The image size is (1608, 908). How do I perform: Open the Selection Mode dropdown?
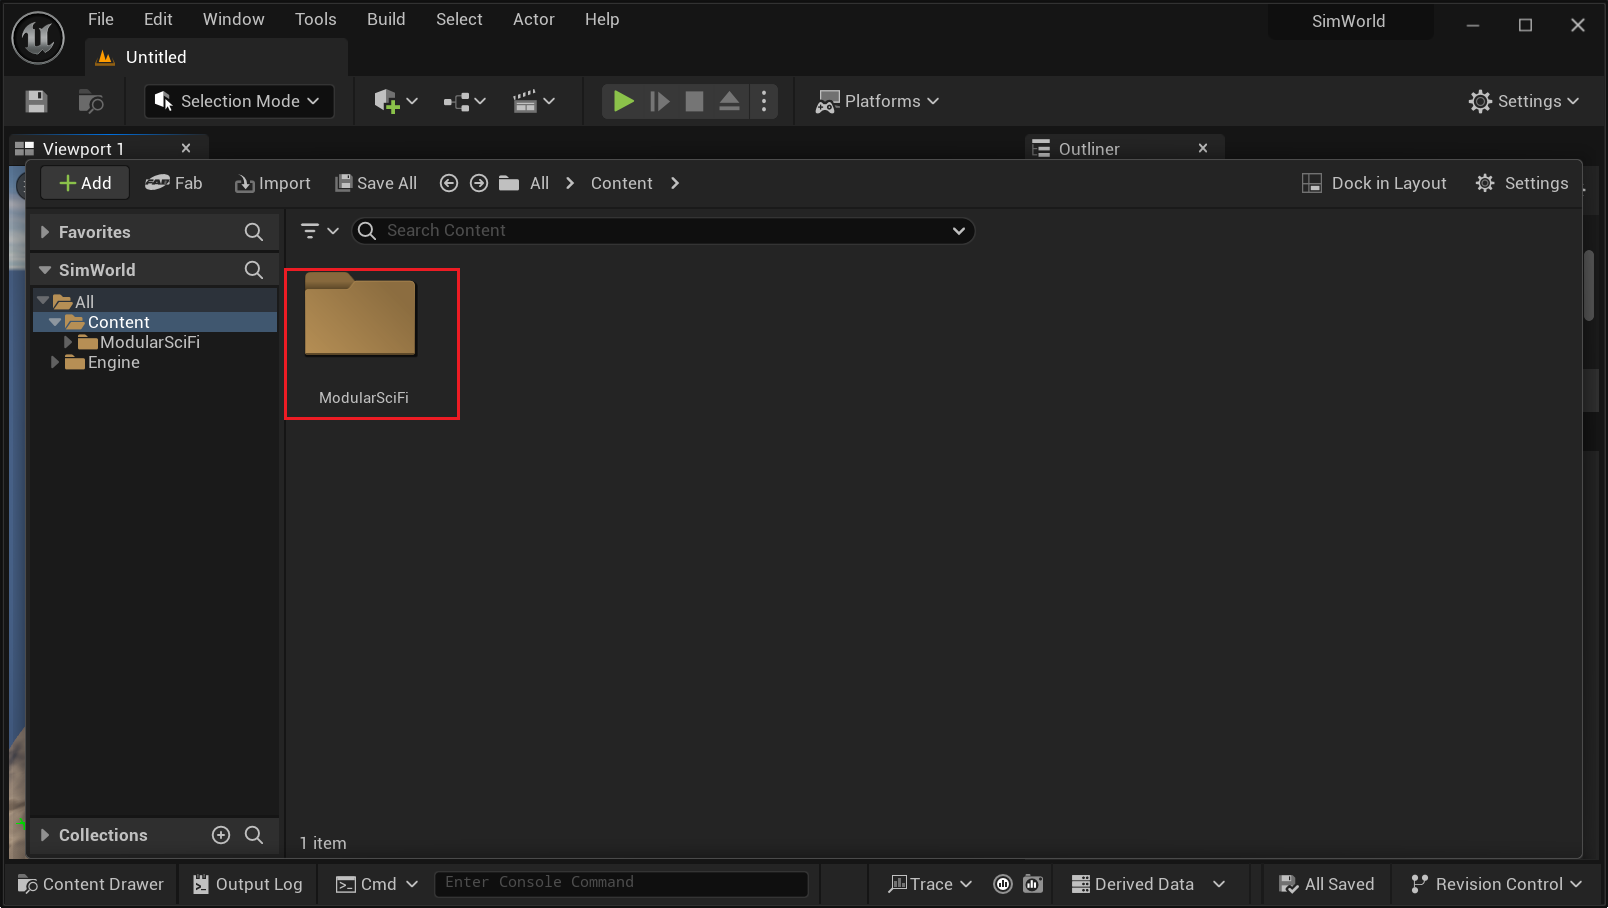pos(240,101)
